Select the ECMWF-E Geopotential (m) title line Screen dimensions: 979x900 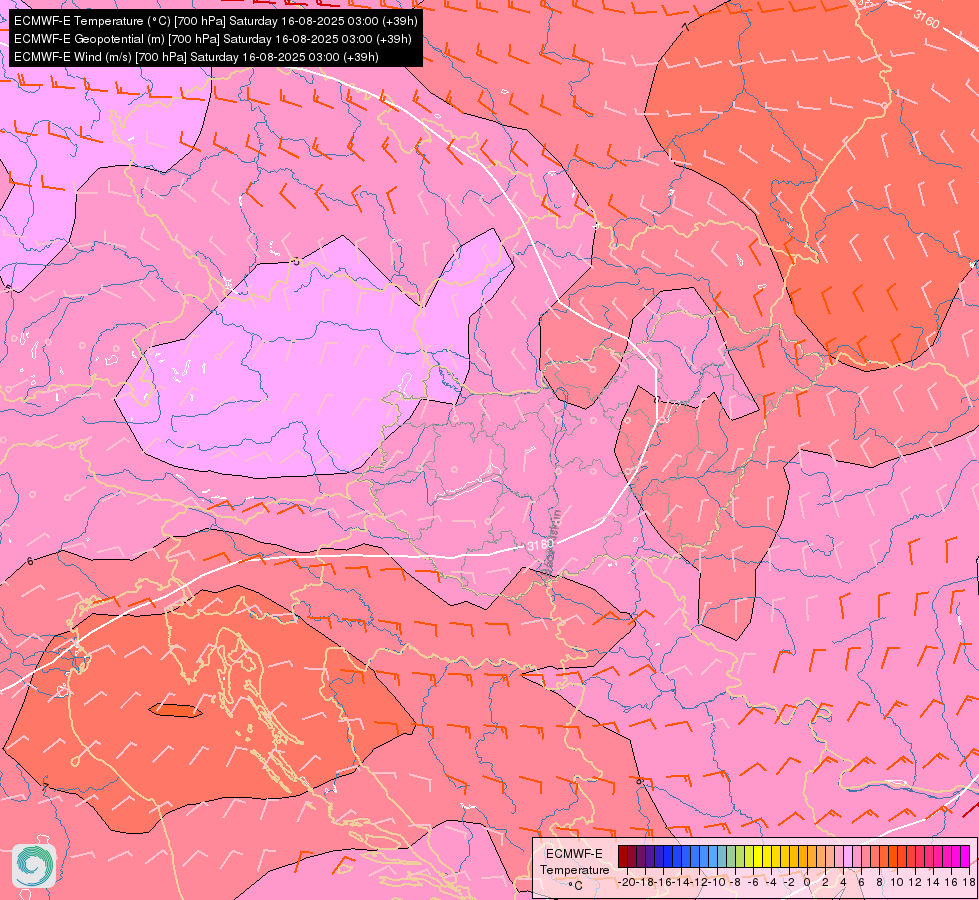212,39
